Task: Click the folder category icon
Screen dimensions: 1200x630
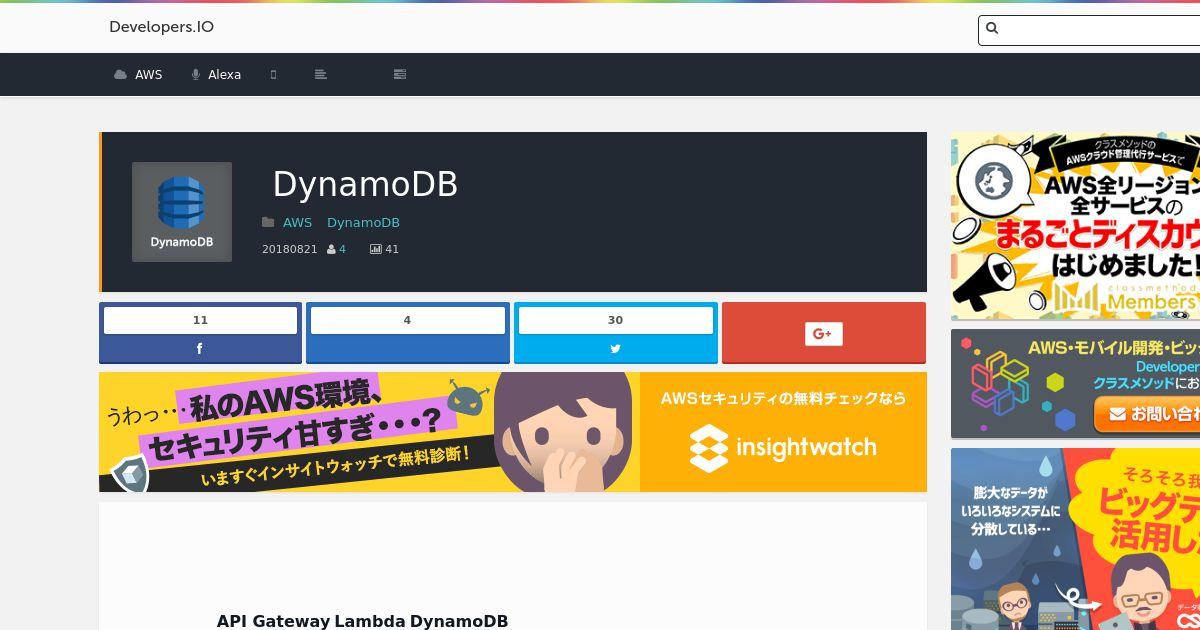Action: pos(268,223)
